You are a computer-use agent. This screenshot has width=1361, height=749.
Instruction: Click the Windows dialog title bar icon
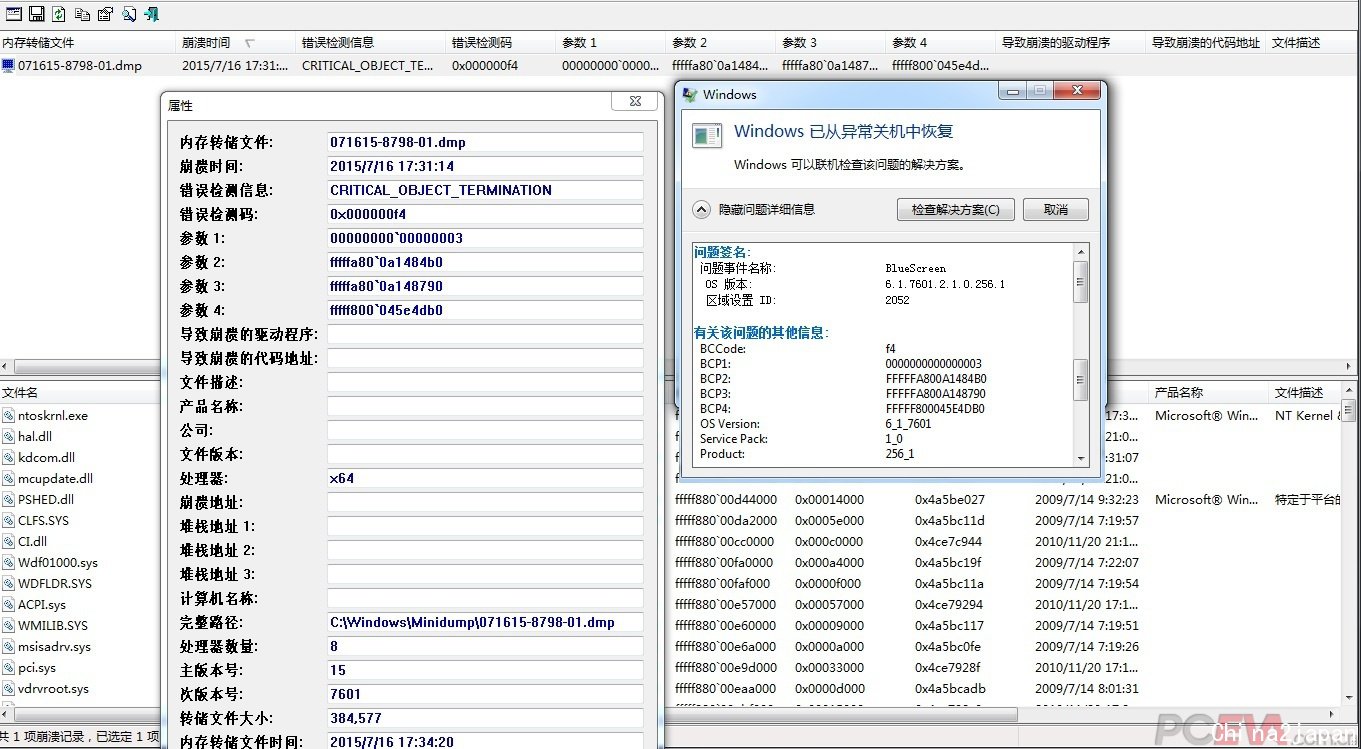pos(690,95)
